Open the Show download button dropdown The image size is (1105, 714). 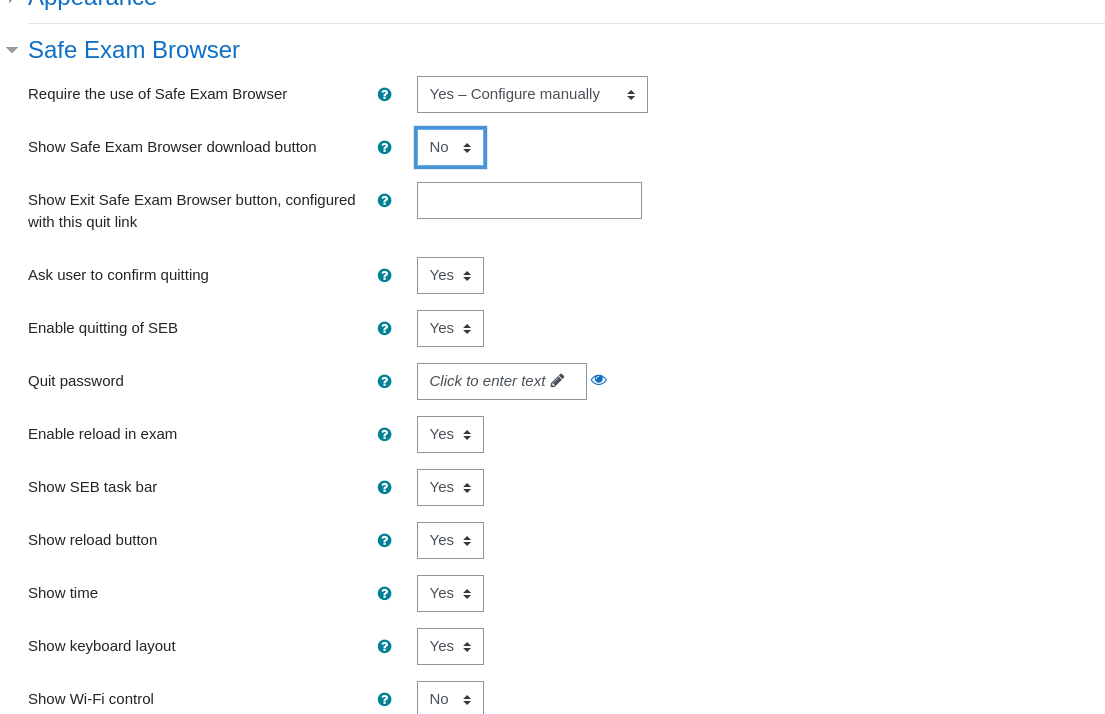(x=450, y=147)
